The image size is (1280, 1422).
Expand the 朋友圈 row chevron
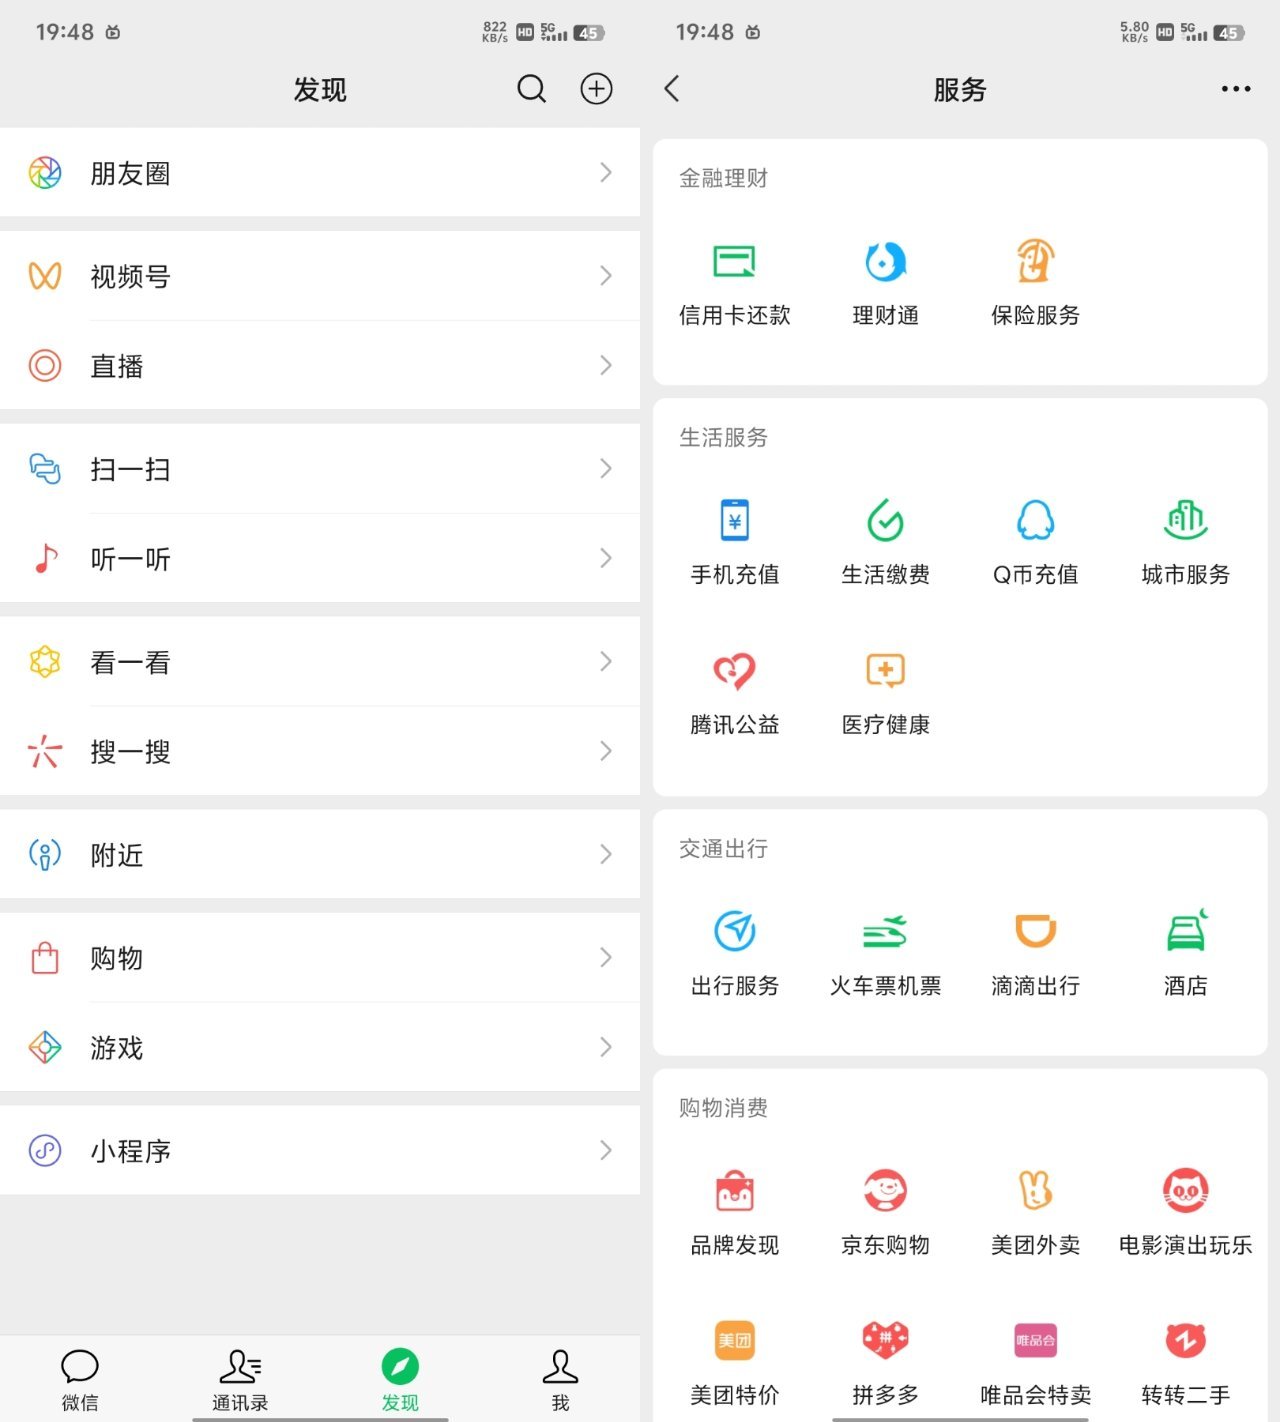click(x=606, y=173)
